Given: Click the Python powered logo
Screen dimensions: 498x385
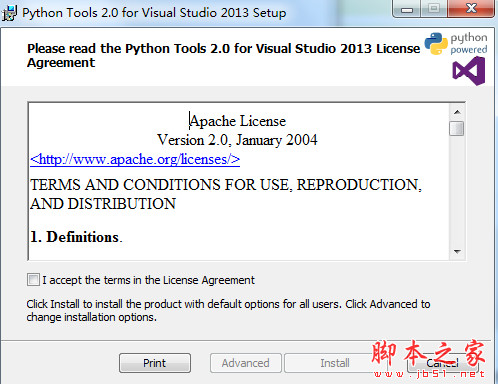Looking at the screenshot, I should click(456, 43).
